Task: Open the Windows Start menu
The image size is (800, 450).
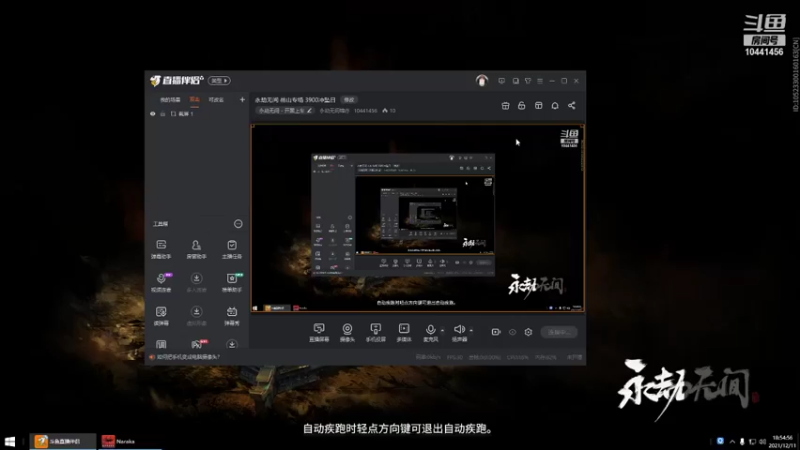Action: pyautogui.click(x=10, y=441)
